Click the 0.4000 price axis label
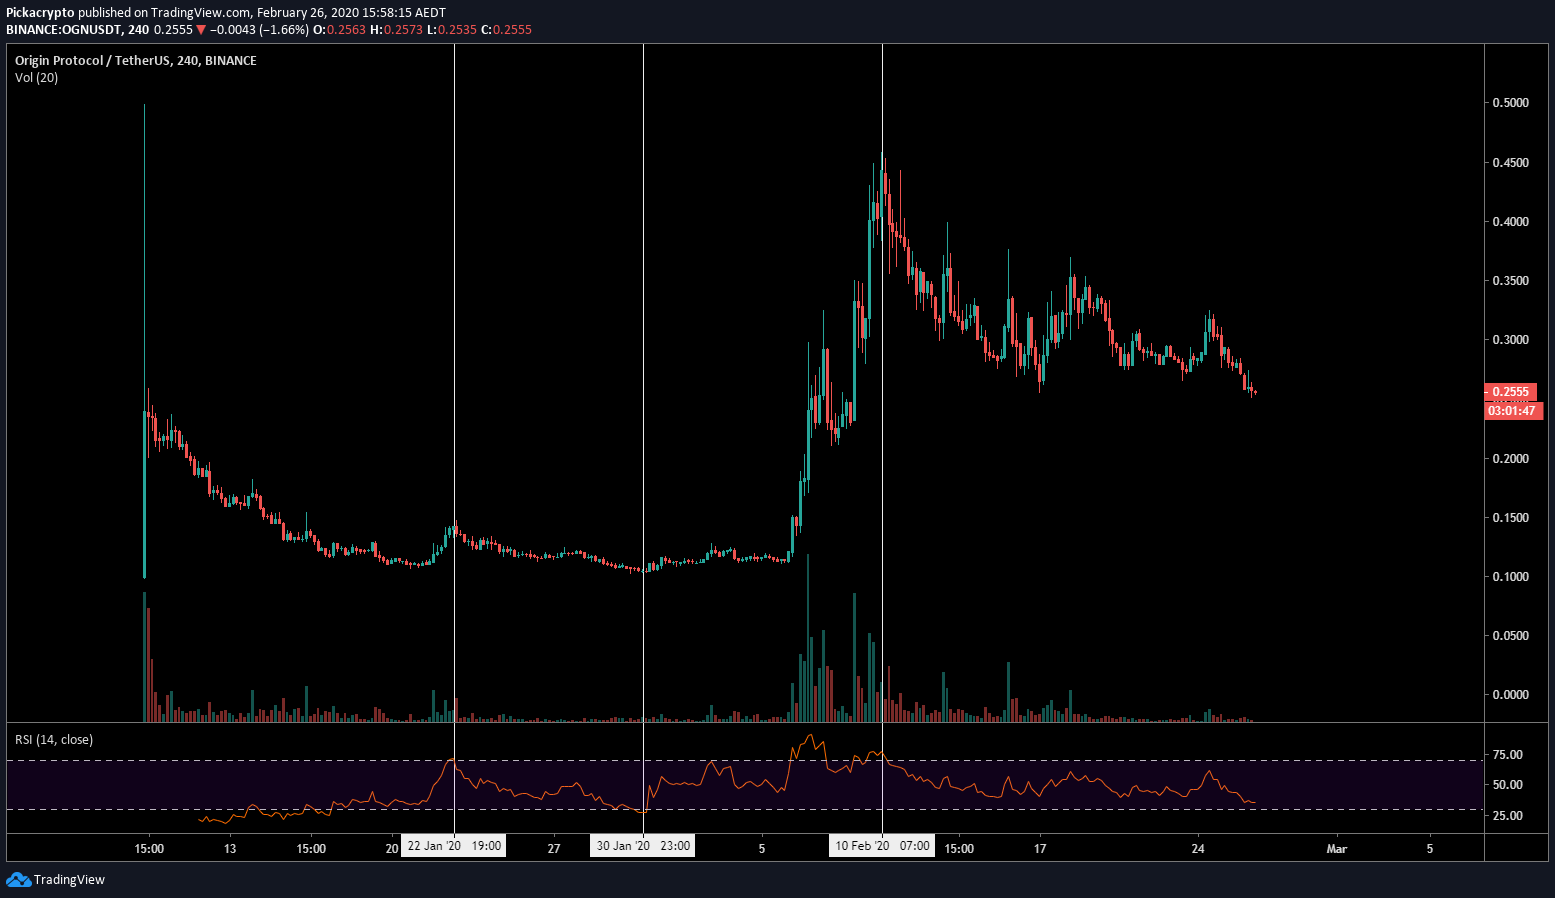The image size is (1555, 898). tap(1510, 222)
